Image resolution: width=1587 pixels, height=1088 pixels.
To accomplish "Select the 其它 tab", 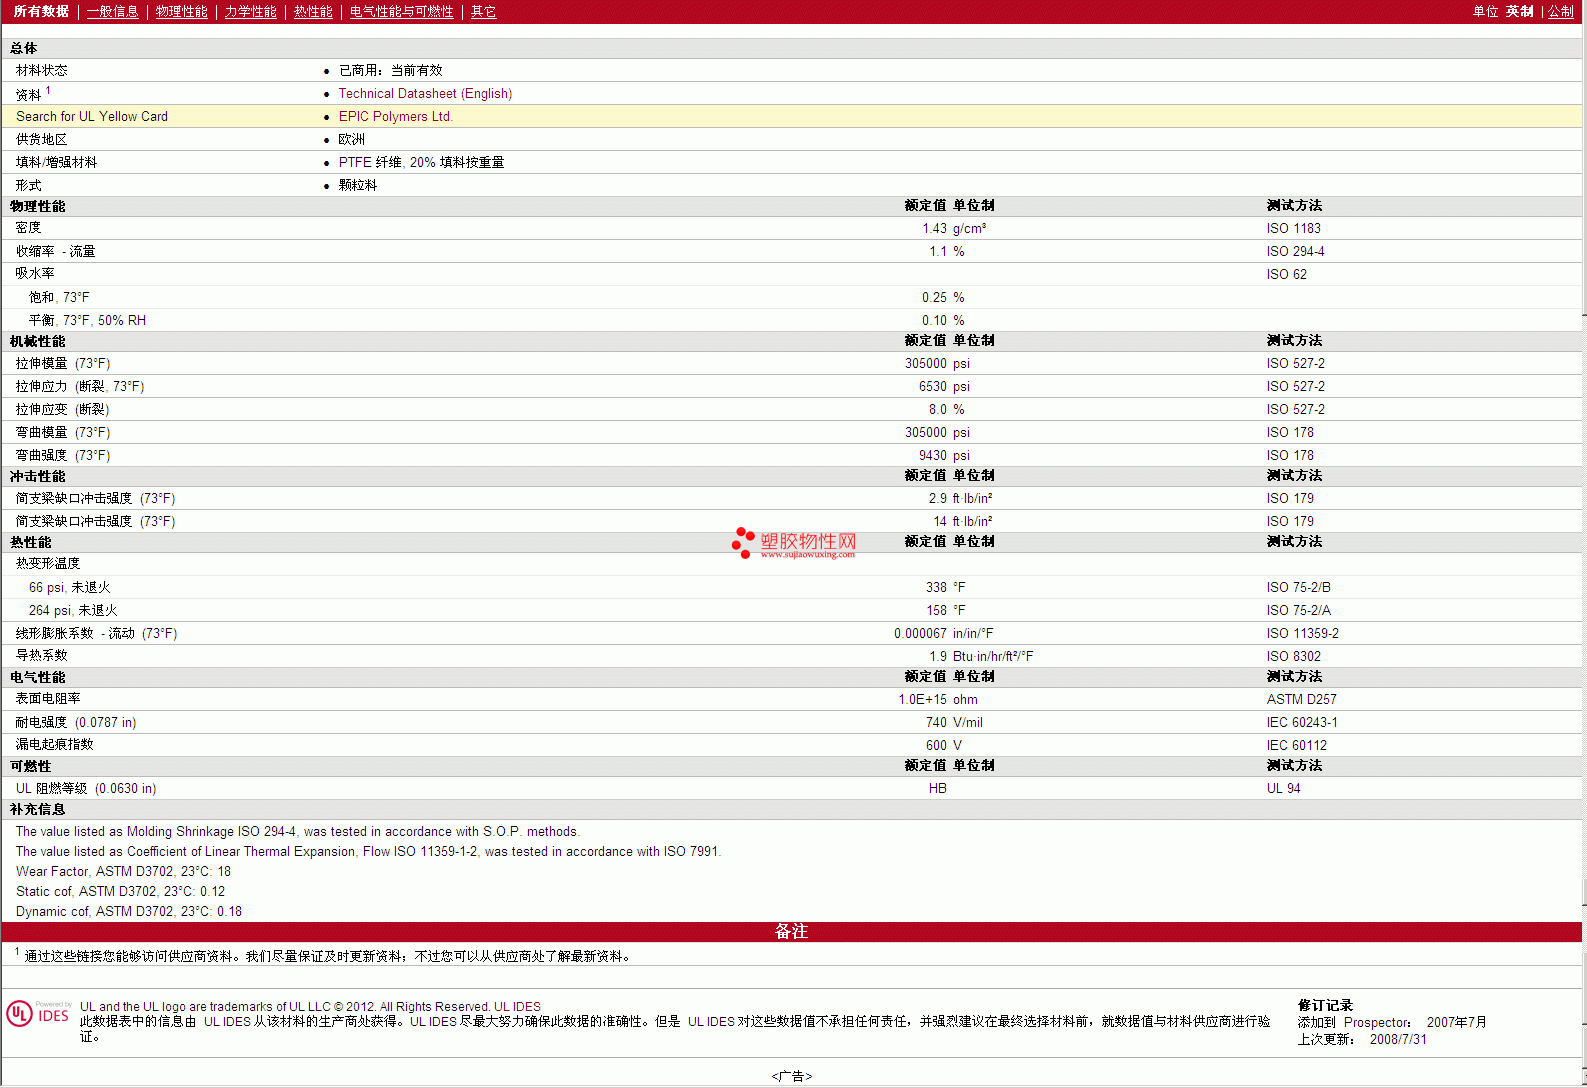I will 484,12.
